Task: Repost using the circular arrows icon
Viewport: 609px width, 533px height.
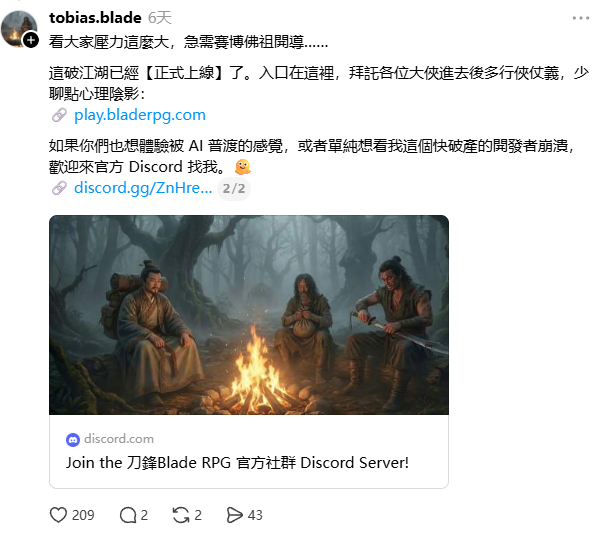Action: pyautogui.click(x=181, y=515)
